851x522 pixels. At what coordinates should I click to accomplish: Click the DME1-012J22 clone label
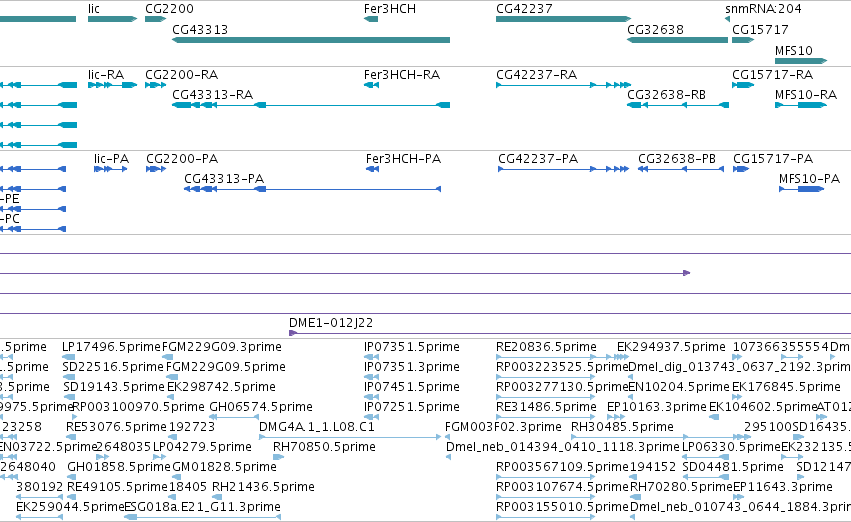tap(331, 323)
